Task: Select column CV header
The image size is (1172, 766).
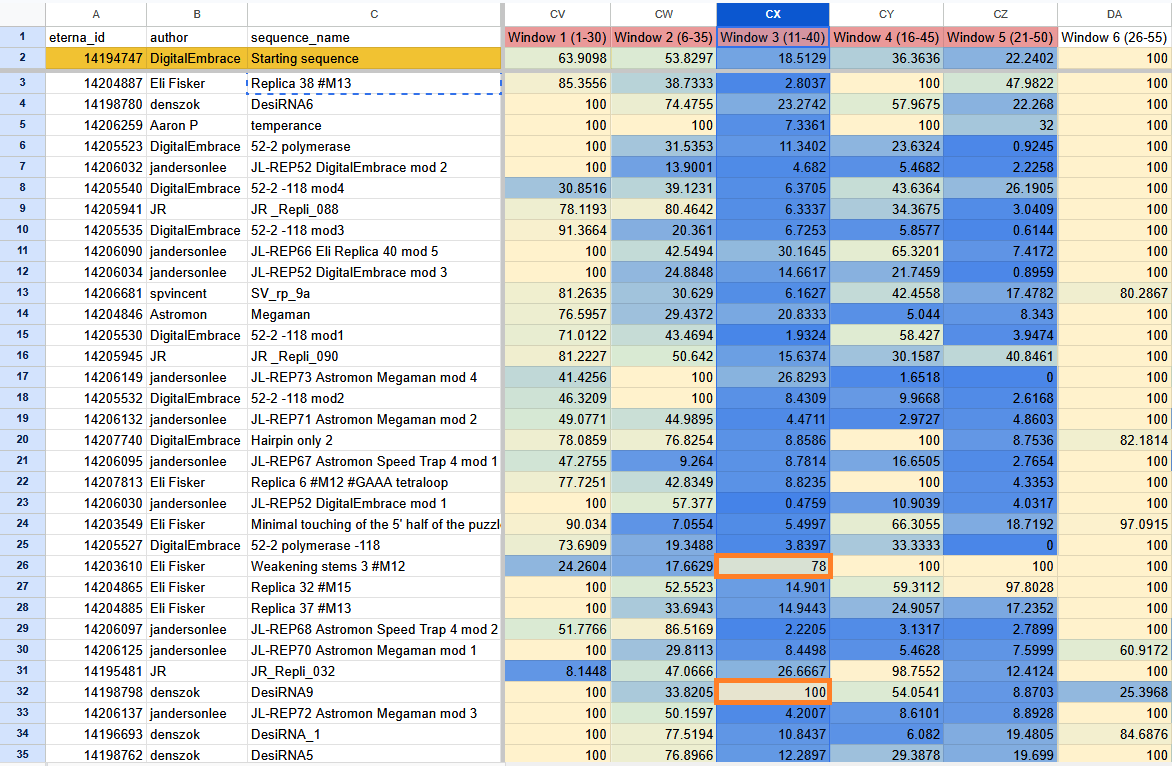Action: pos(558,14)
